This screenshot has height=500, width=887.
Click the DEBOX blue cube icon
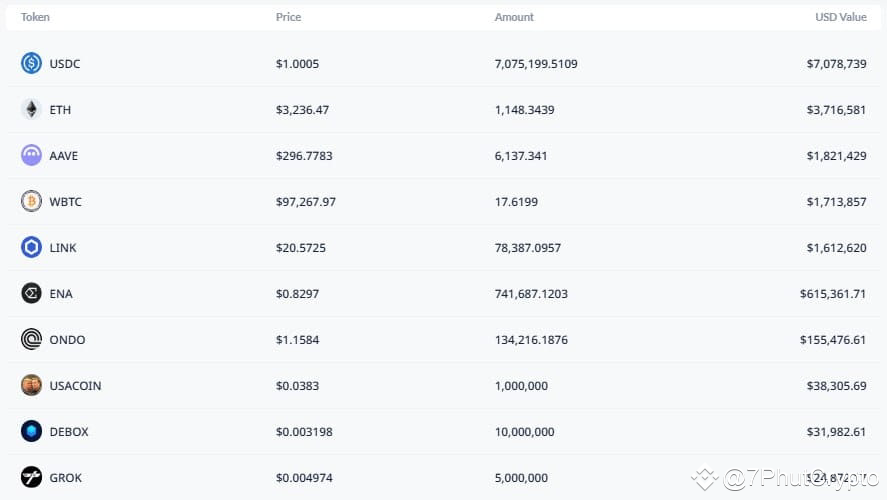point(31,431)
